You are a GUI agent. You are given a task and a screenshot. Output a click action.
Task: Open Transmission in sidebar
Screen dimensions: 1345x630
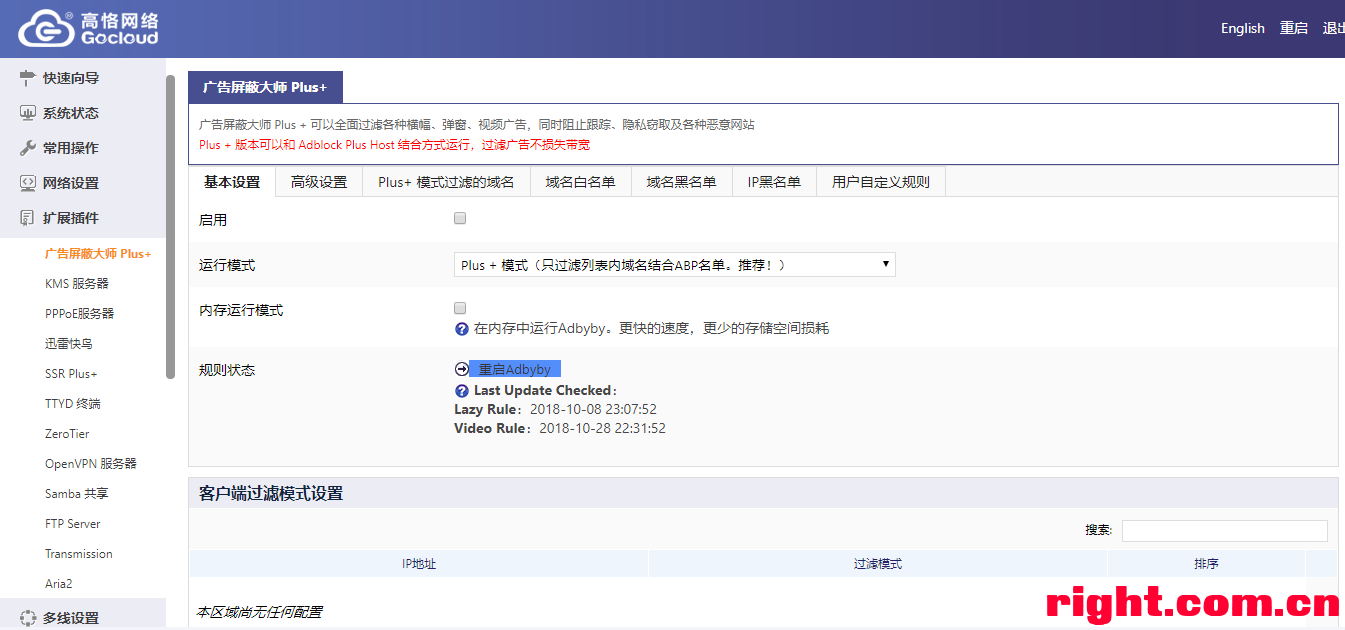click(x=79, y=554)
